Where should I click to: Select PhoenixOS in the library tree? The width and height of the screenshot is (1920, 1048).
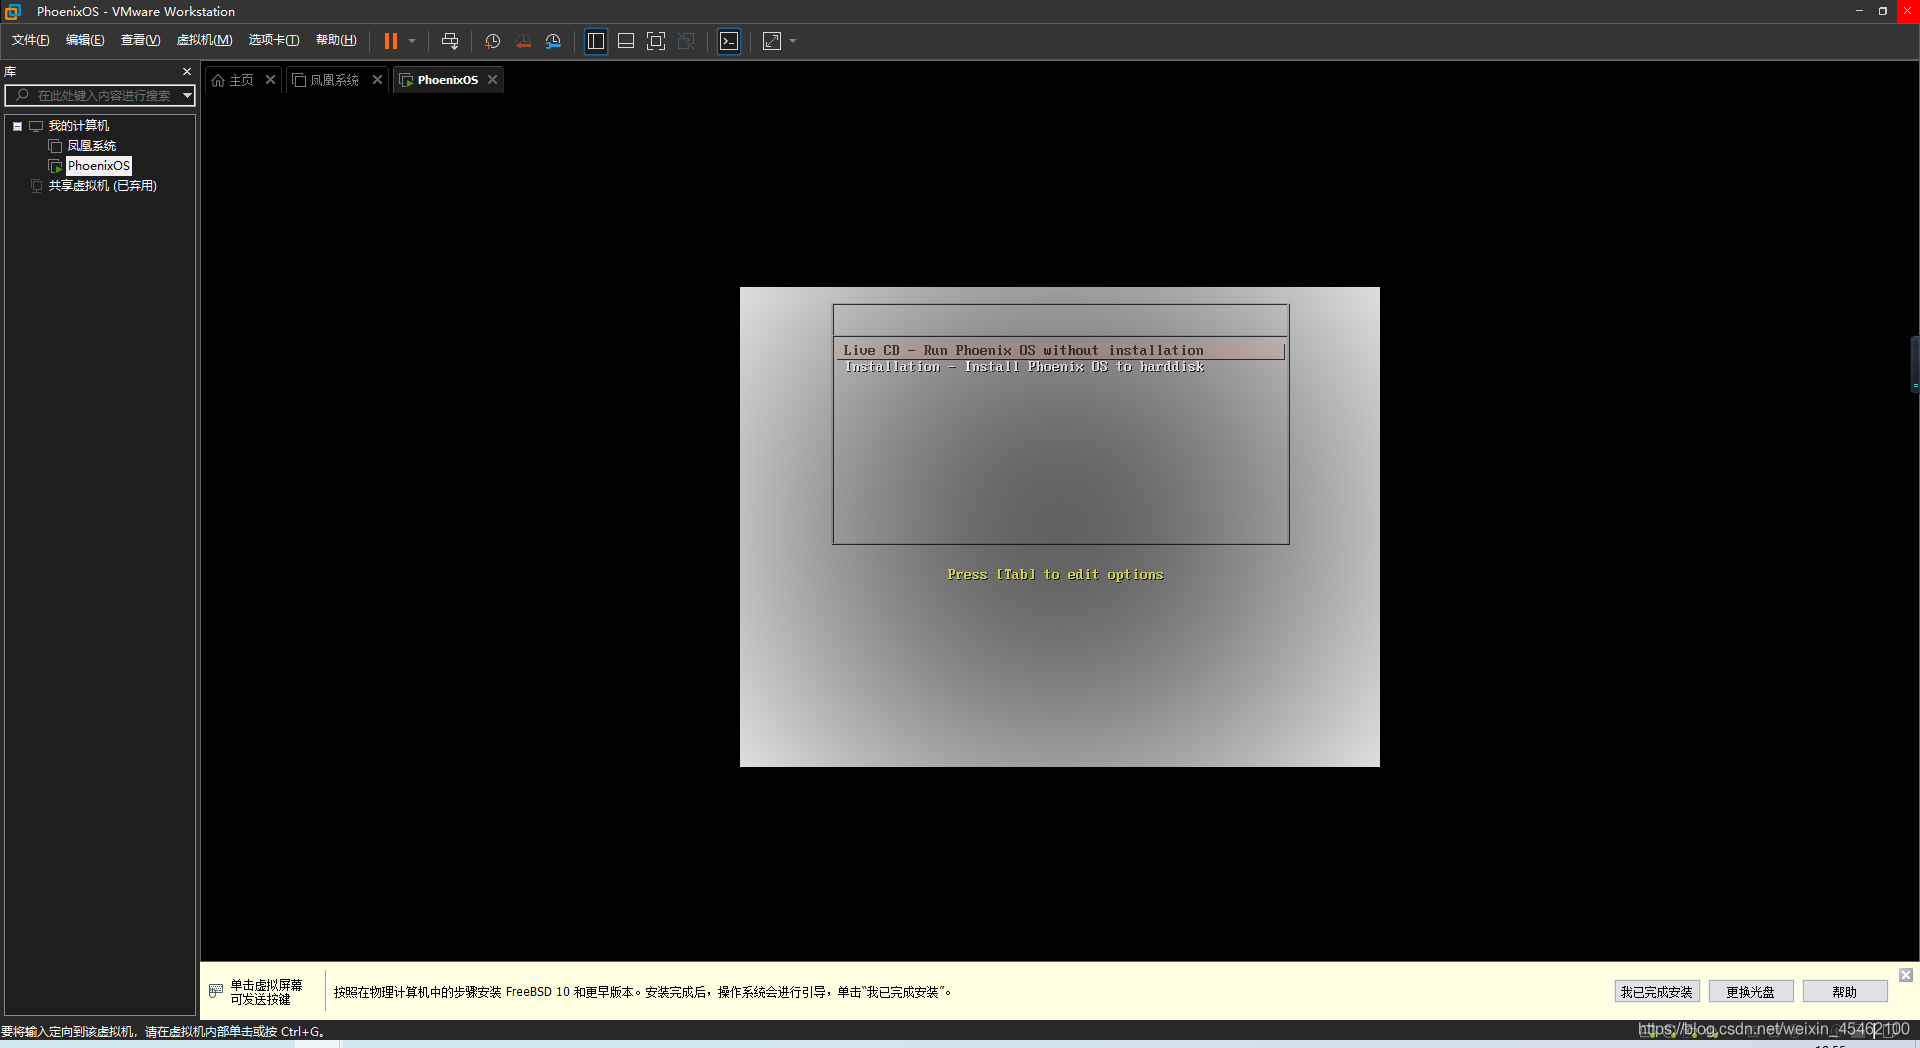(98, 166)
